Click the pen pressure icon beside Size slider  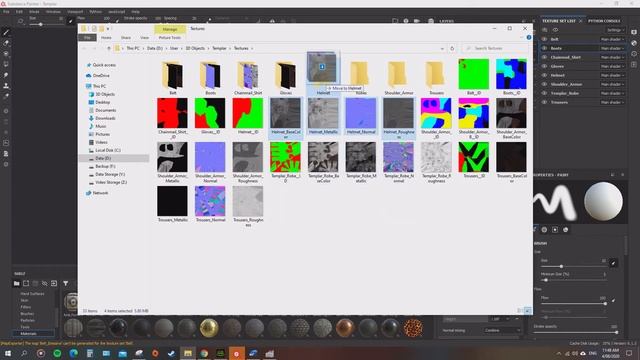pyautogui.click(x=613, y=263)
